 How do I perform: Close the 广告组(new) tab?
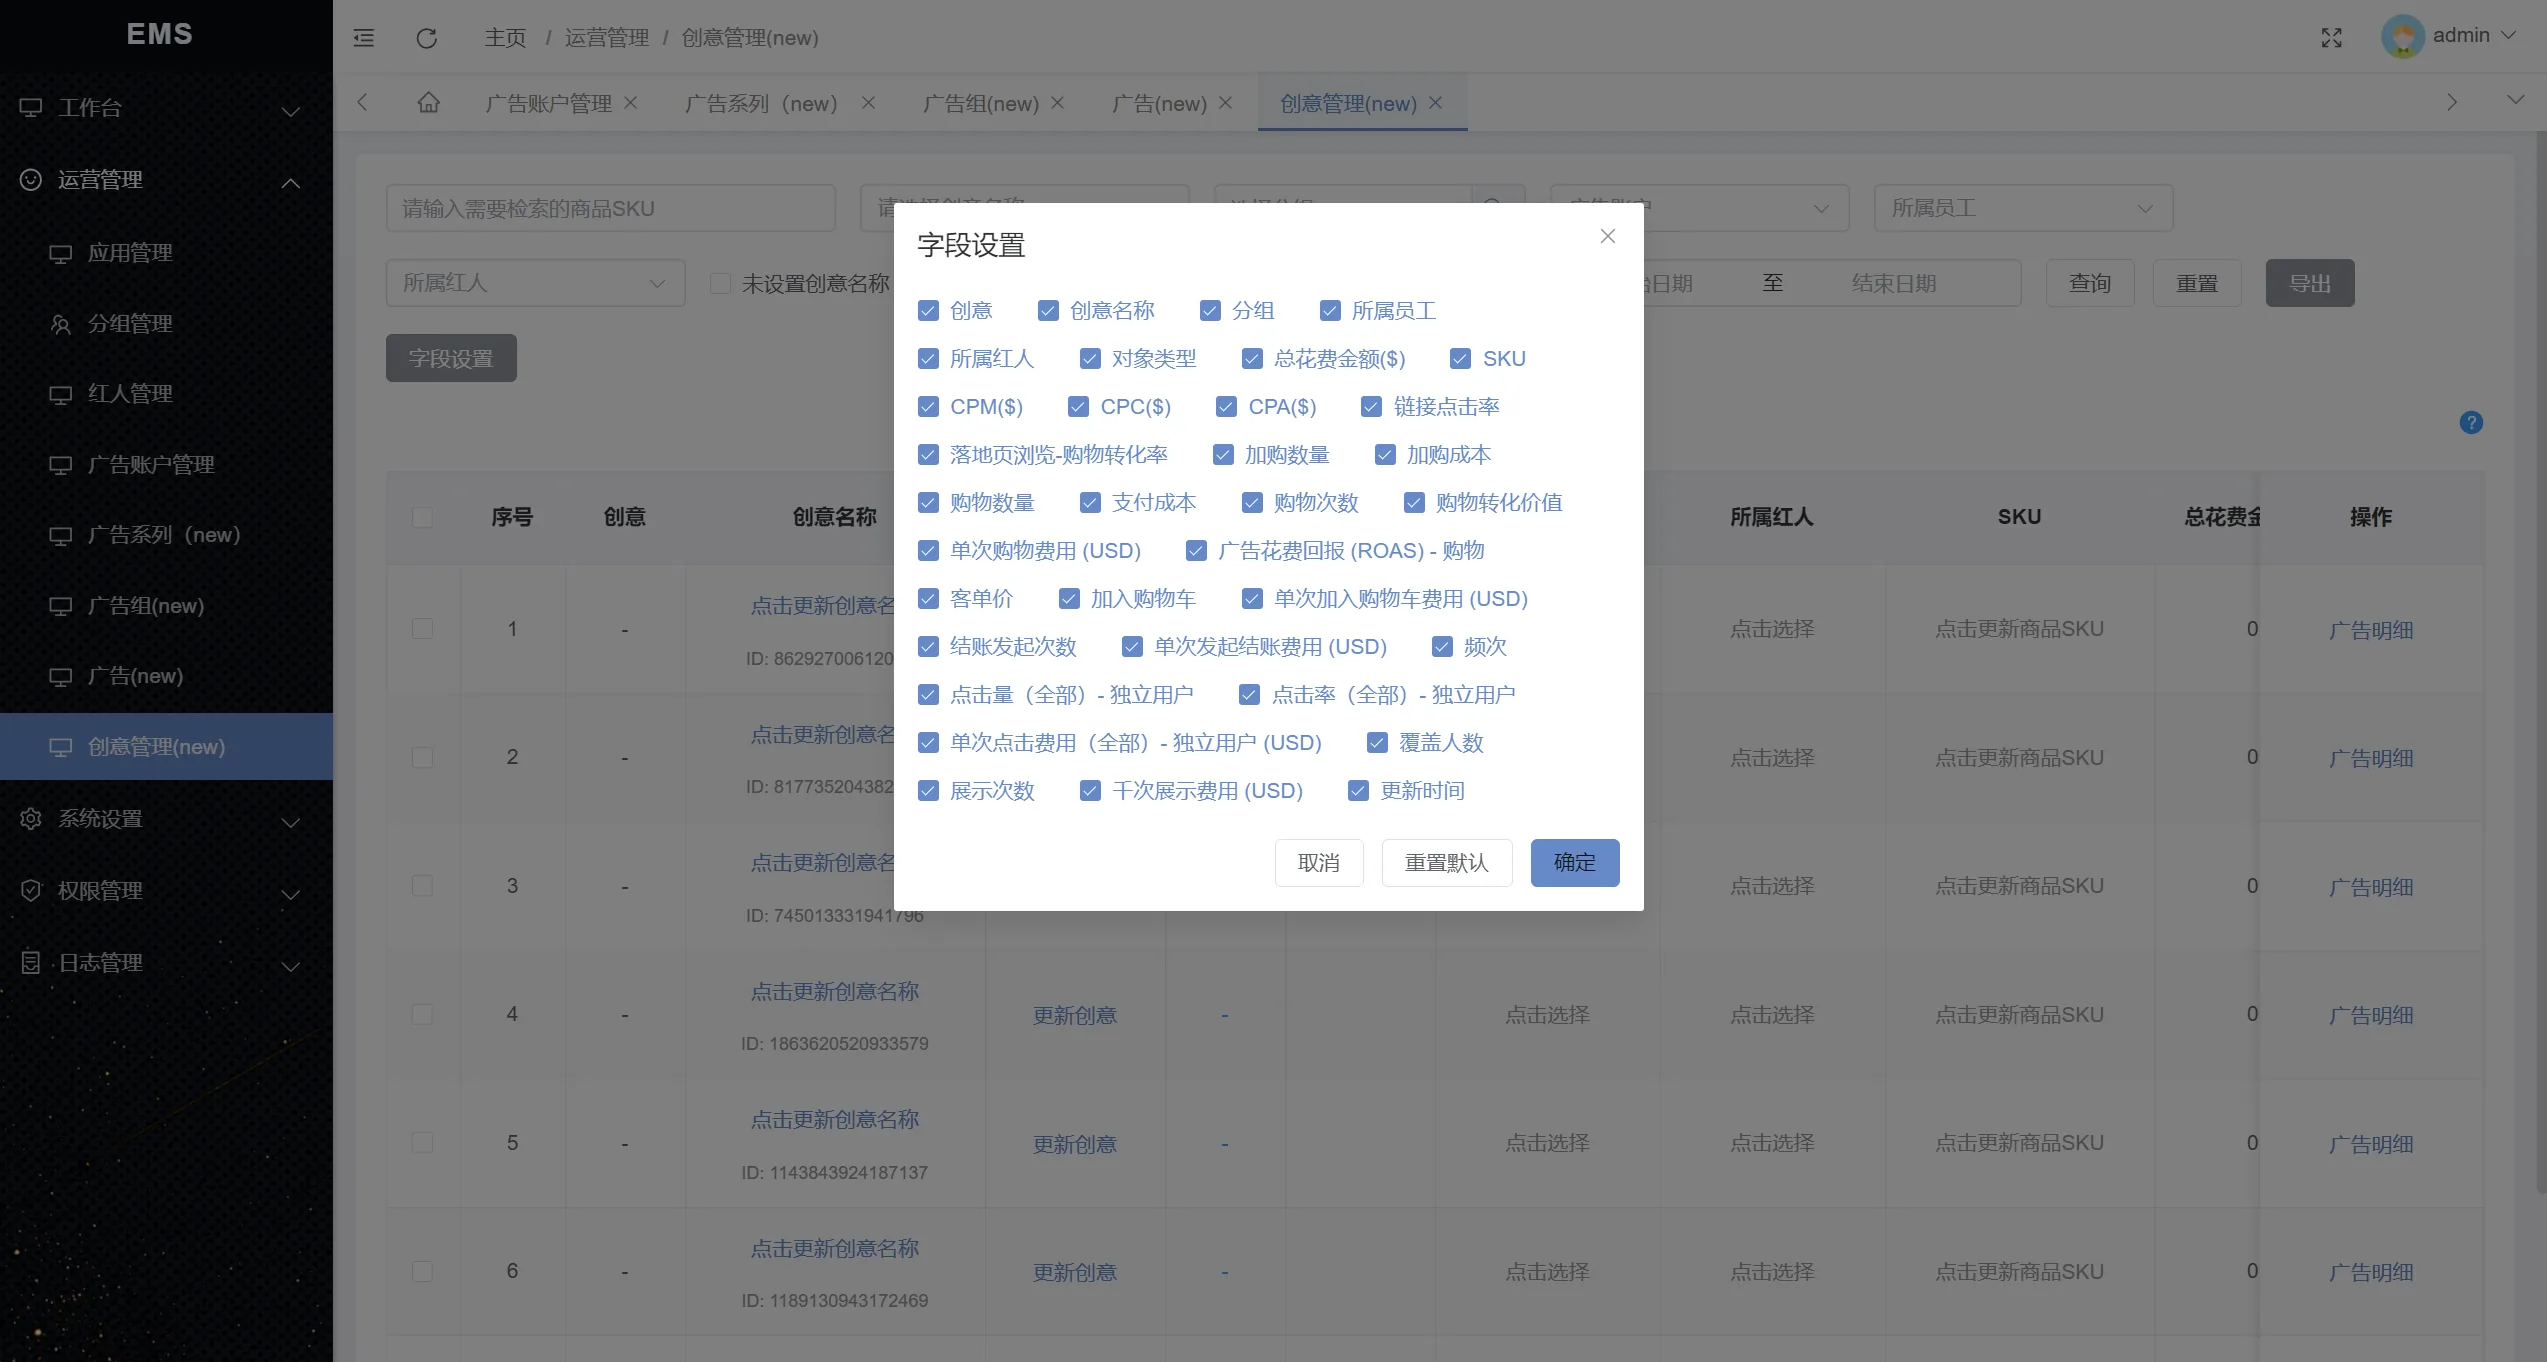point(1057,103)
